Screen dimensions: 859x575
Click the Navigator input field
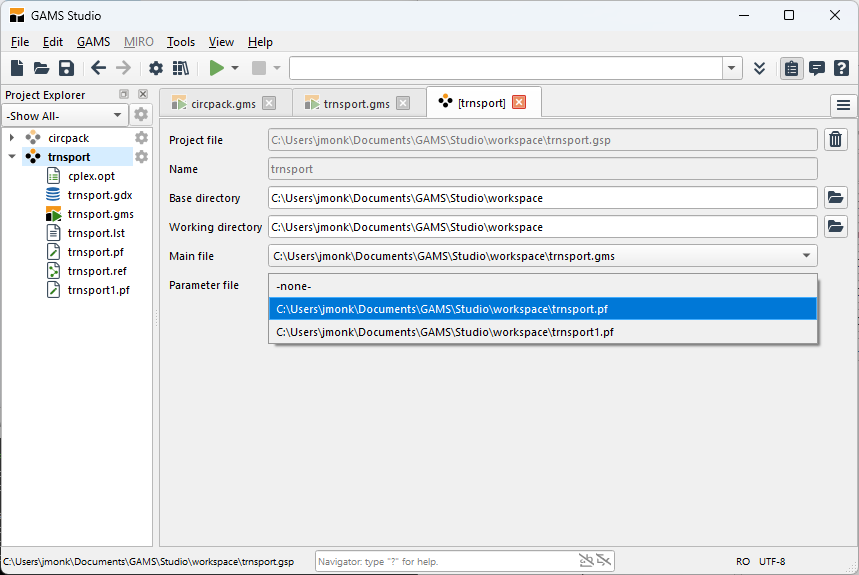coord(445,562)
